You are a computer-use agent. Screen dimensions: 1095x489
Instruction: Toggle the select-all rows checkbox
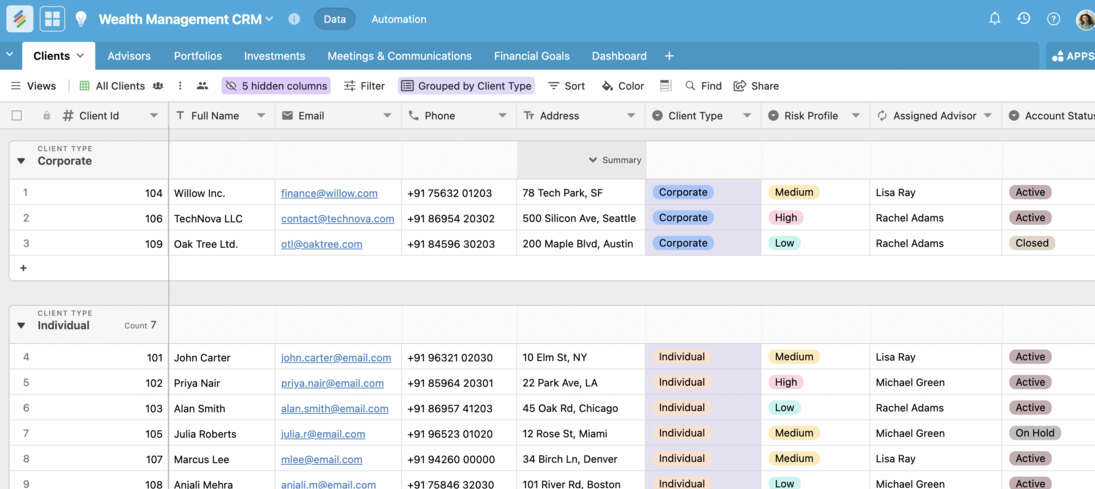pyautogui.click(x=17, y=116)
